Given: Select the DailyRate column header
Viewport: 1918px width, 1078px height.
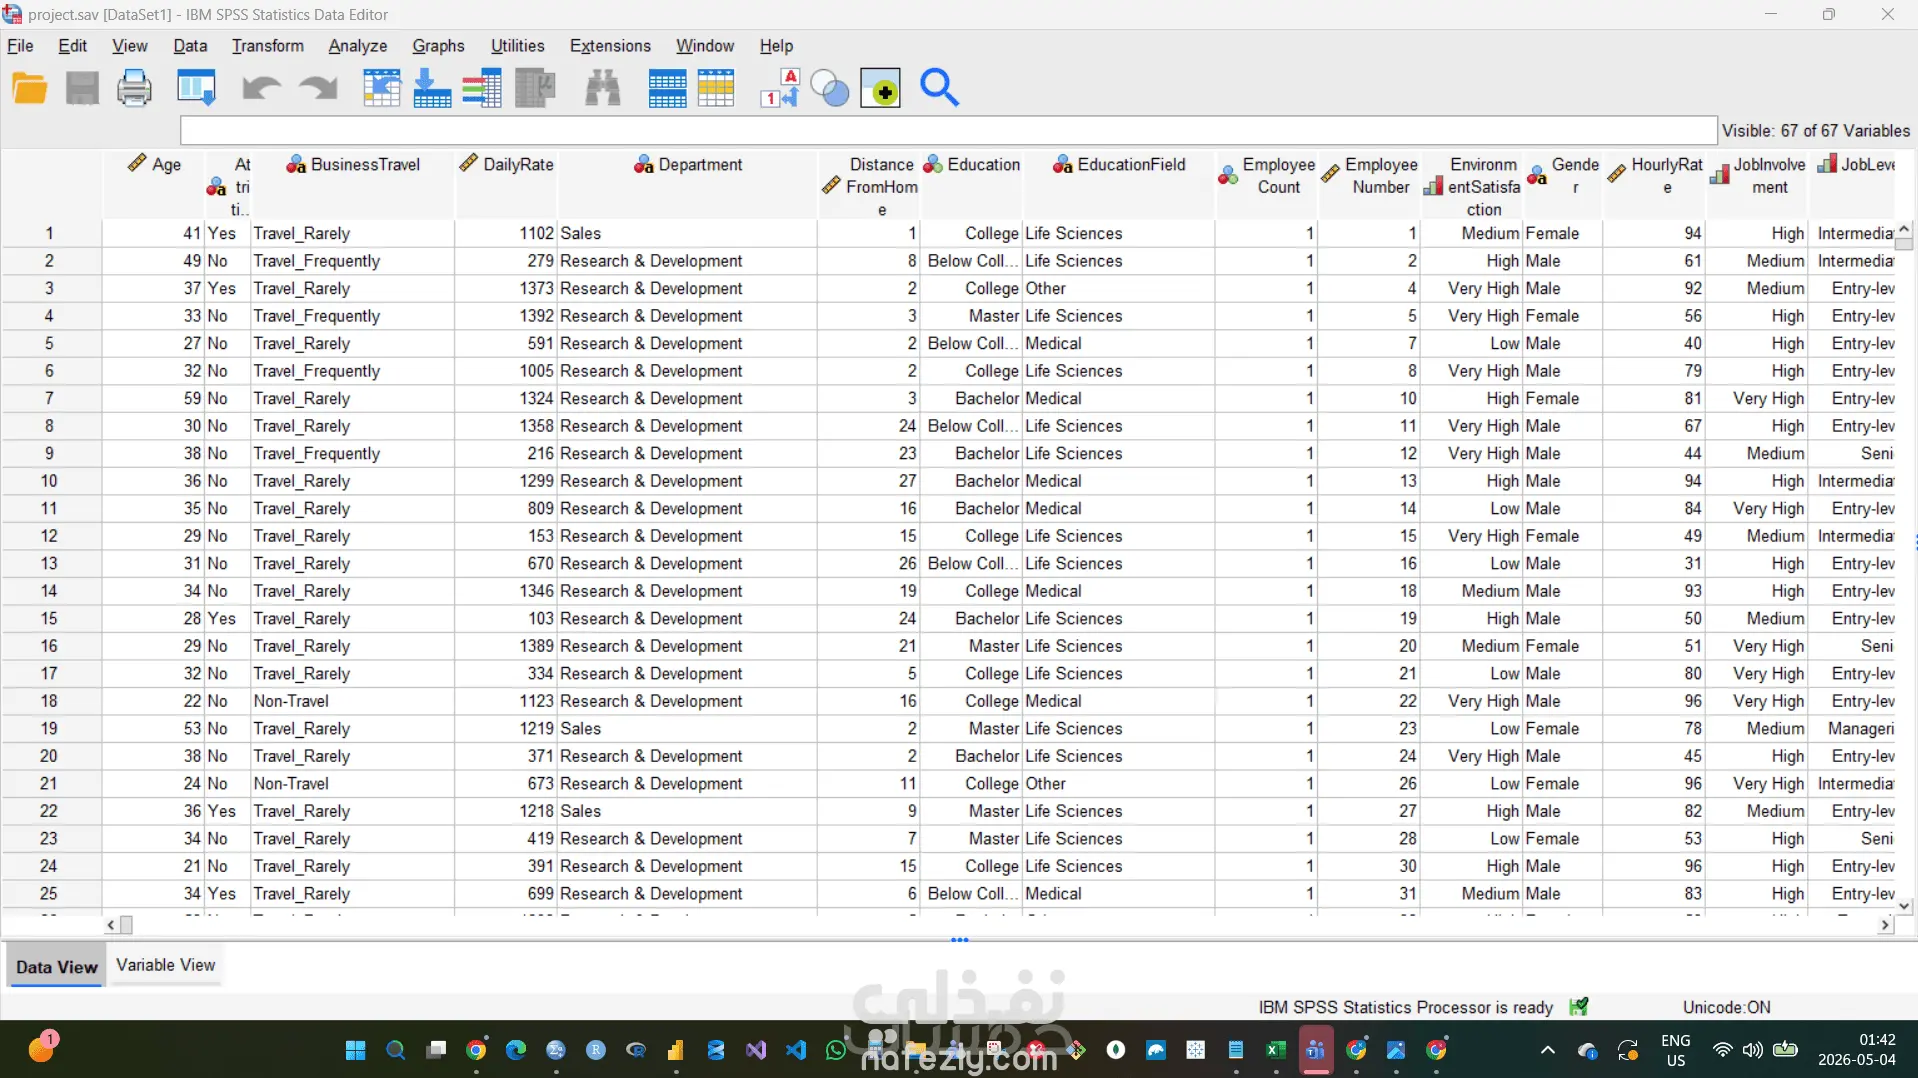Looking at the screenshot, I should tap(506, 185).
